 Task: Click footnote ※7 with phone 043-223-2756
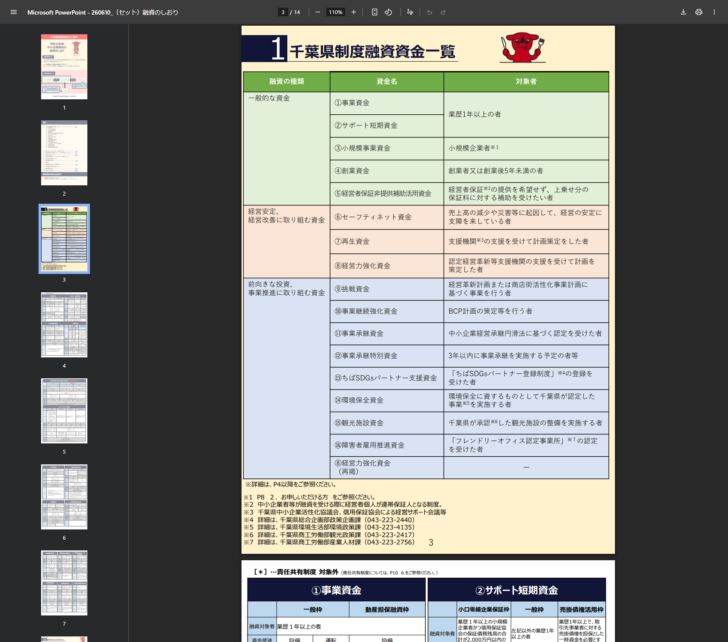329,542
